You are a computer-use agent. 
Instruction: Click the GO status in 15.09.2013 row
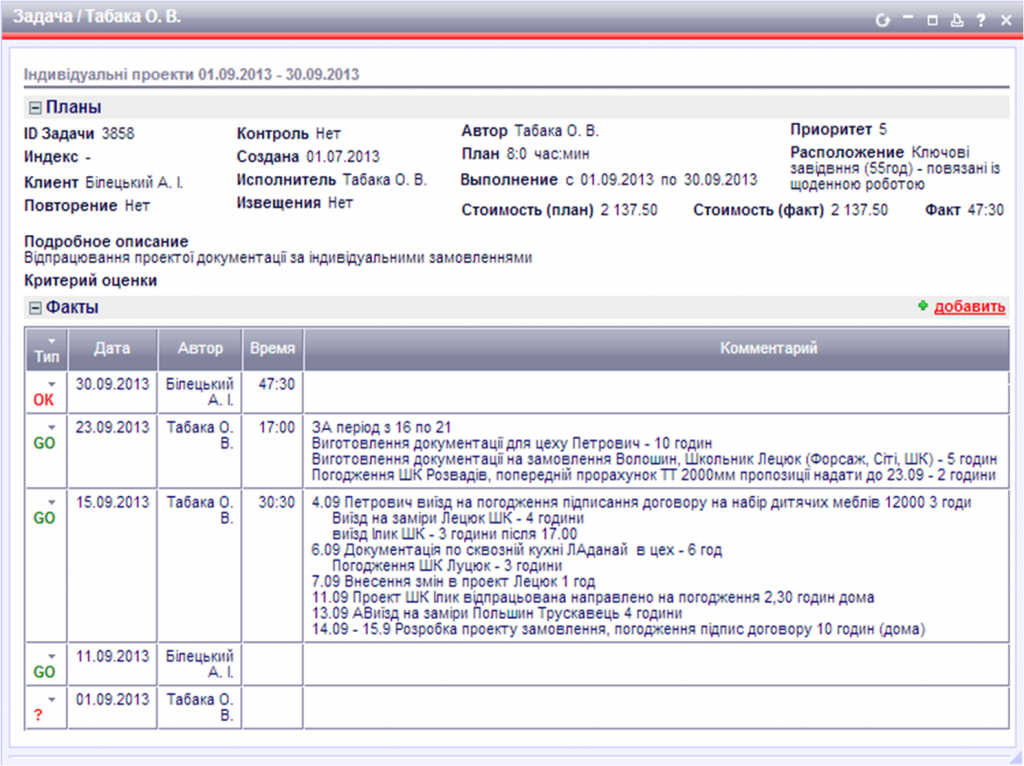tap(44, 518)
